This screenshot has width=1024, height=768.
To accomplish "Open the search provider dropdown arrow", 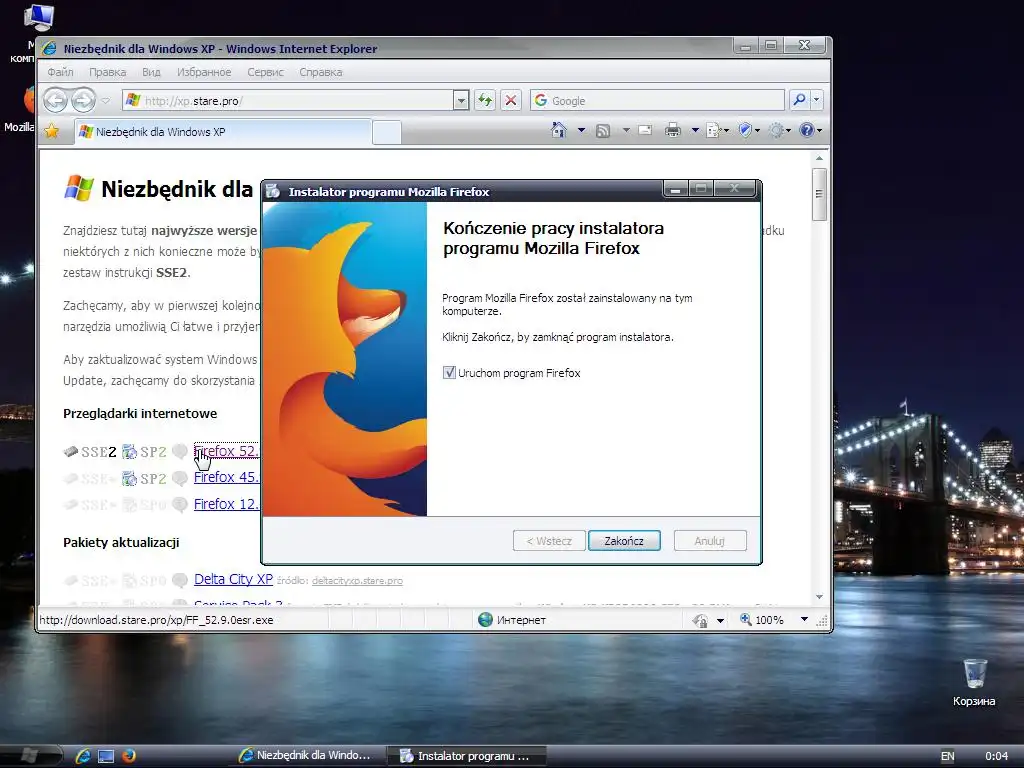I will tap(816, 100).
